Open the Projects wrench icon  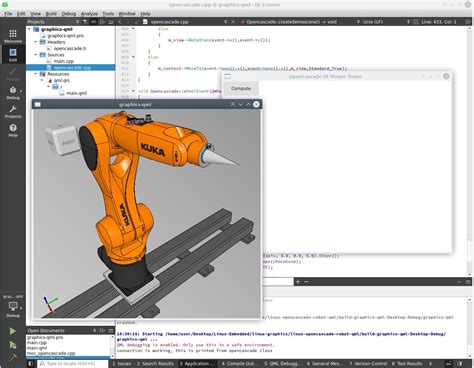pyautogui.click(x=13, y=112)
